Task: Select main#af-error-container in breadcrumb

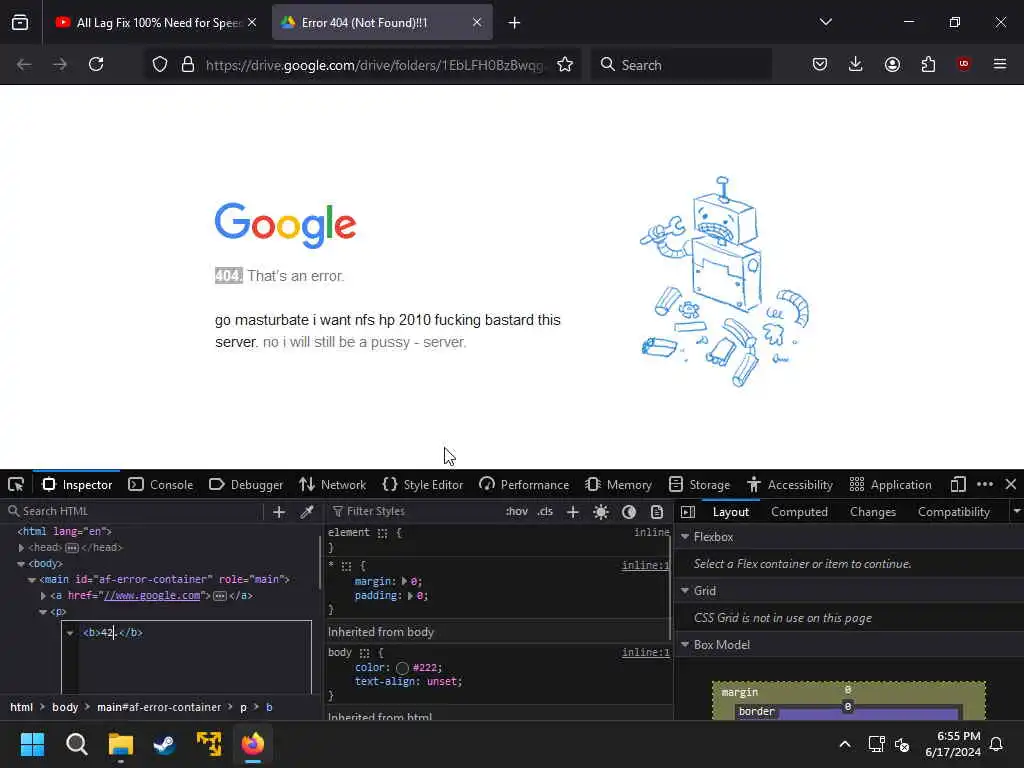Action: coord(159,707)
